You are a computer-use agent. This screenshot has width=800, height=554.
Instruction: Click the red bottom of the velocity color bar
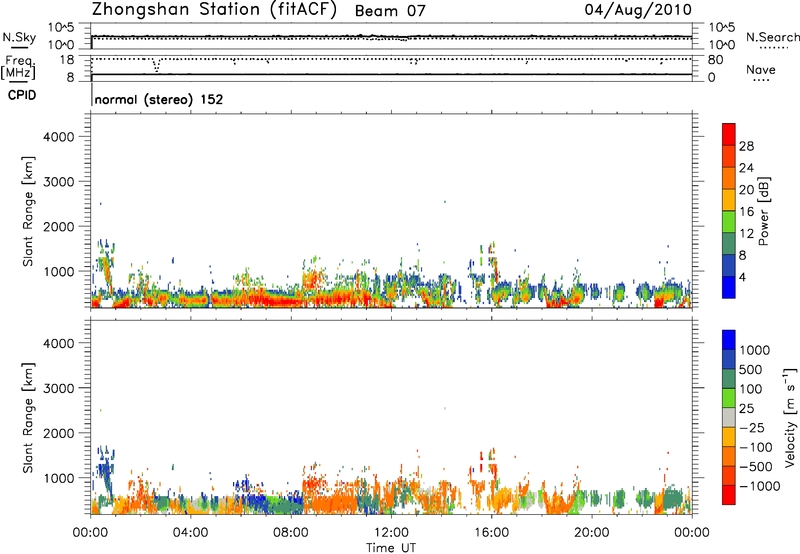coord(729,495)
